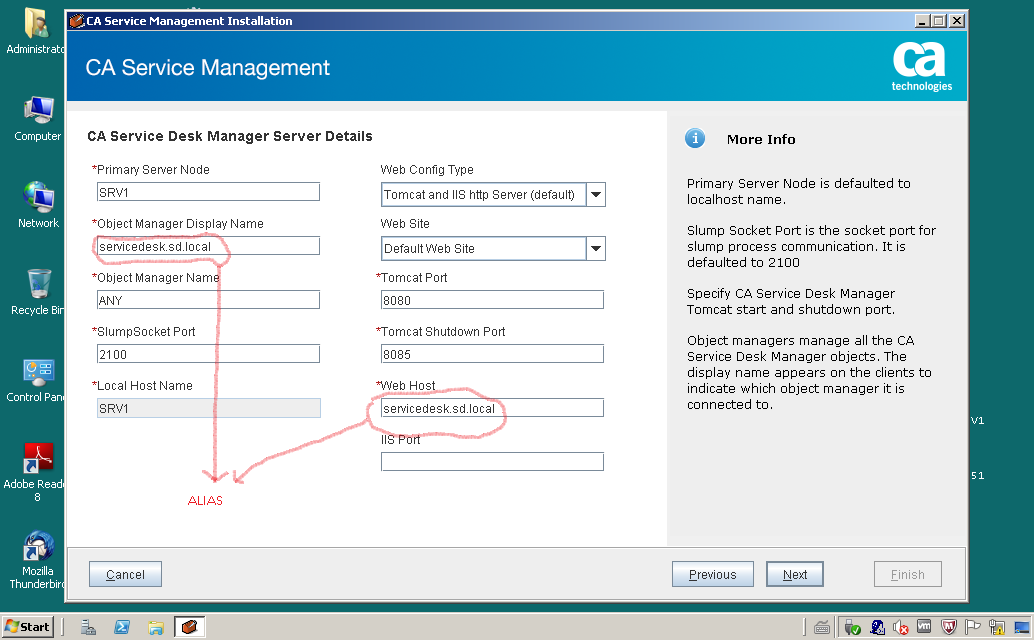Click the PowerShell taskbar icon
Screen dimensions: 1034x640
point(122,627)
